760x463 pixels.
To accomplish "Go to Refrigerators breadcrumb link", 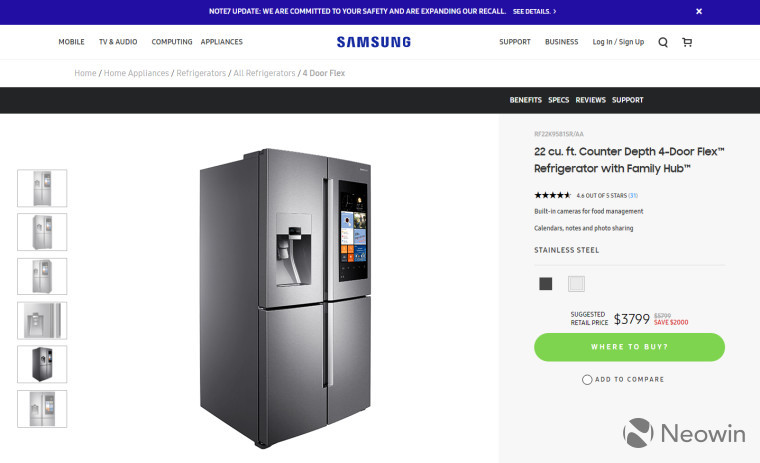I will 201,73.
